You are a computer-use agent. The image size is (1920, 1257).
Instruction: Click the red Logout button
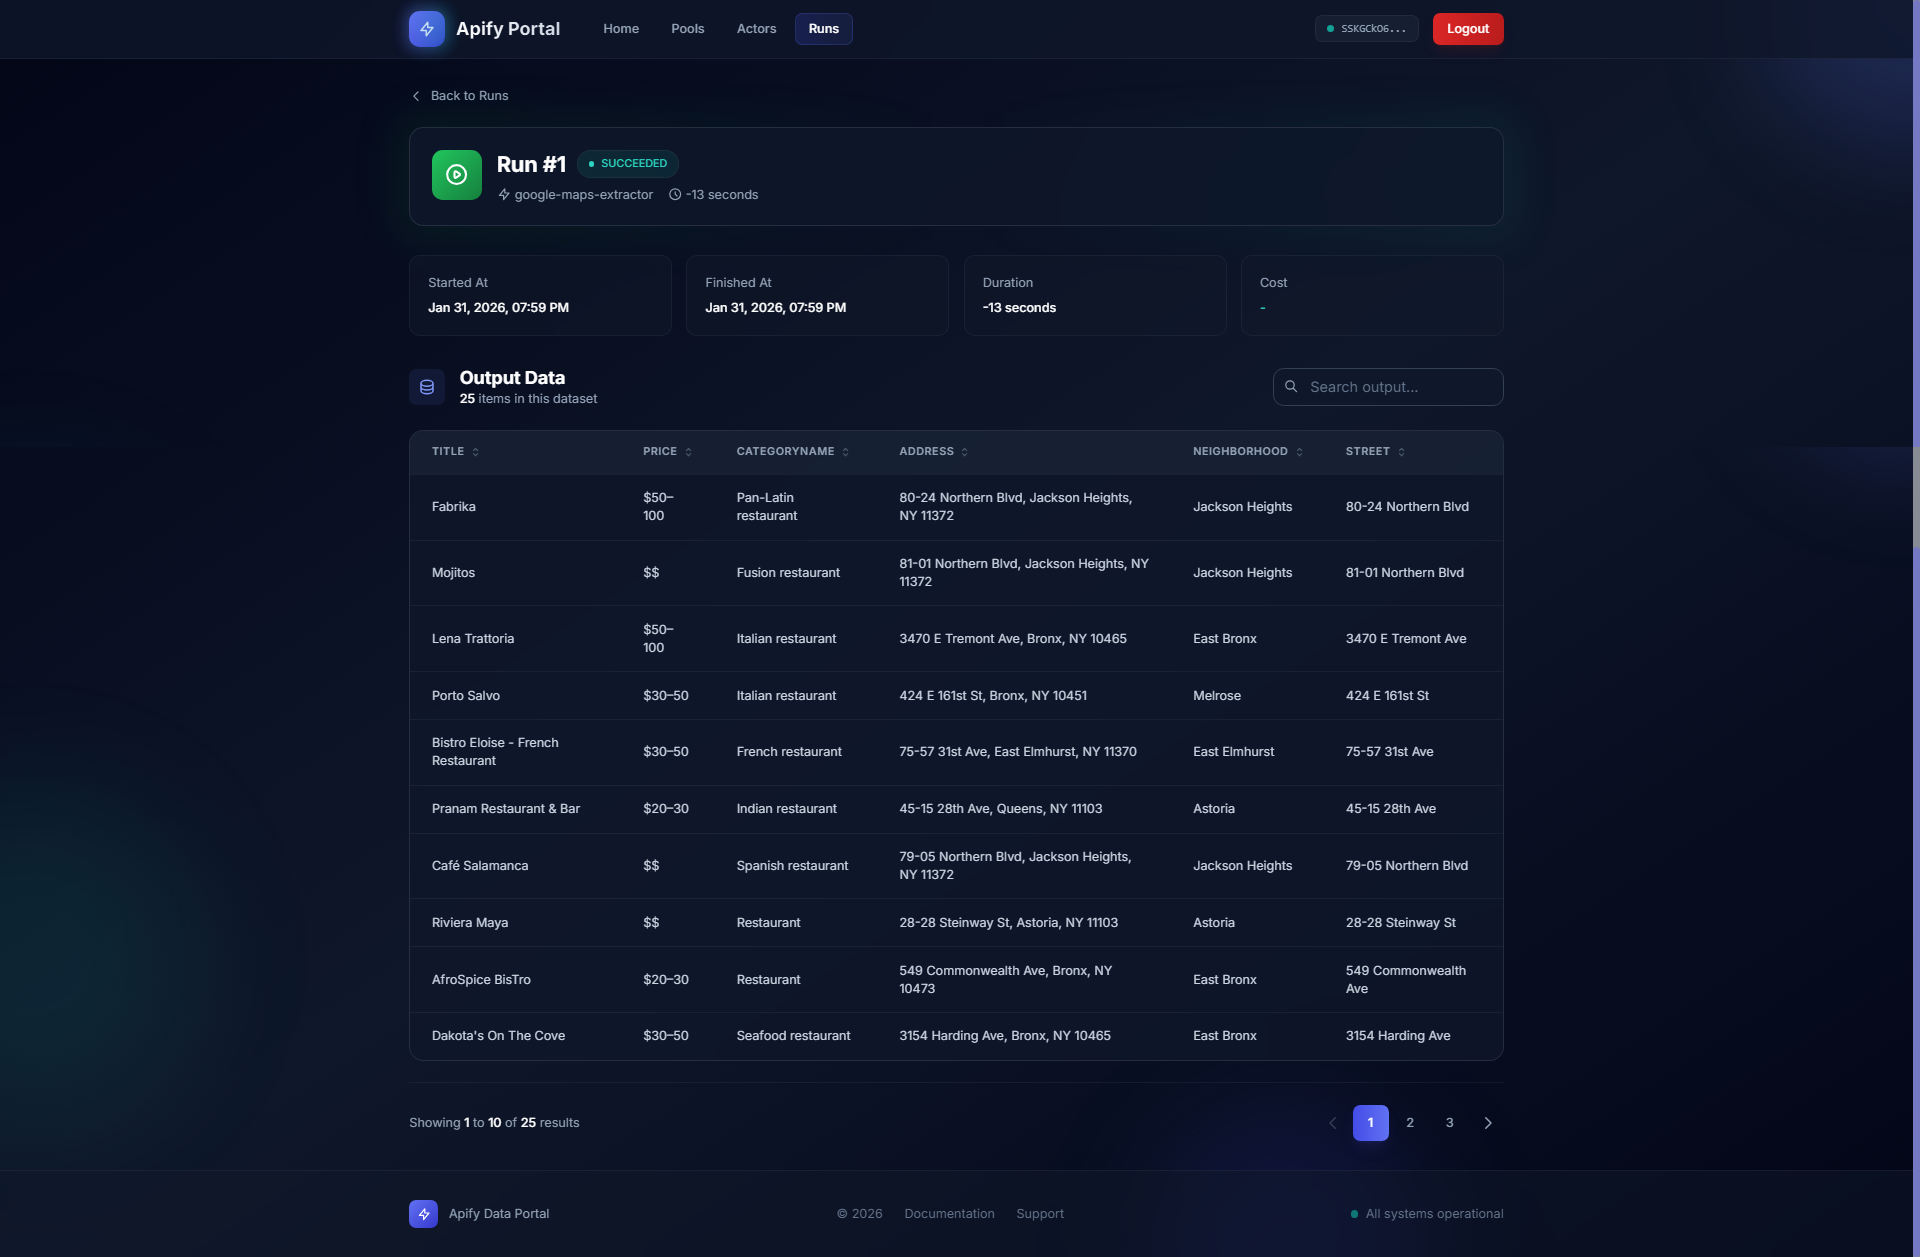pos(1467,29)
